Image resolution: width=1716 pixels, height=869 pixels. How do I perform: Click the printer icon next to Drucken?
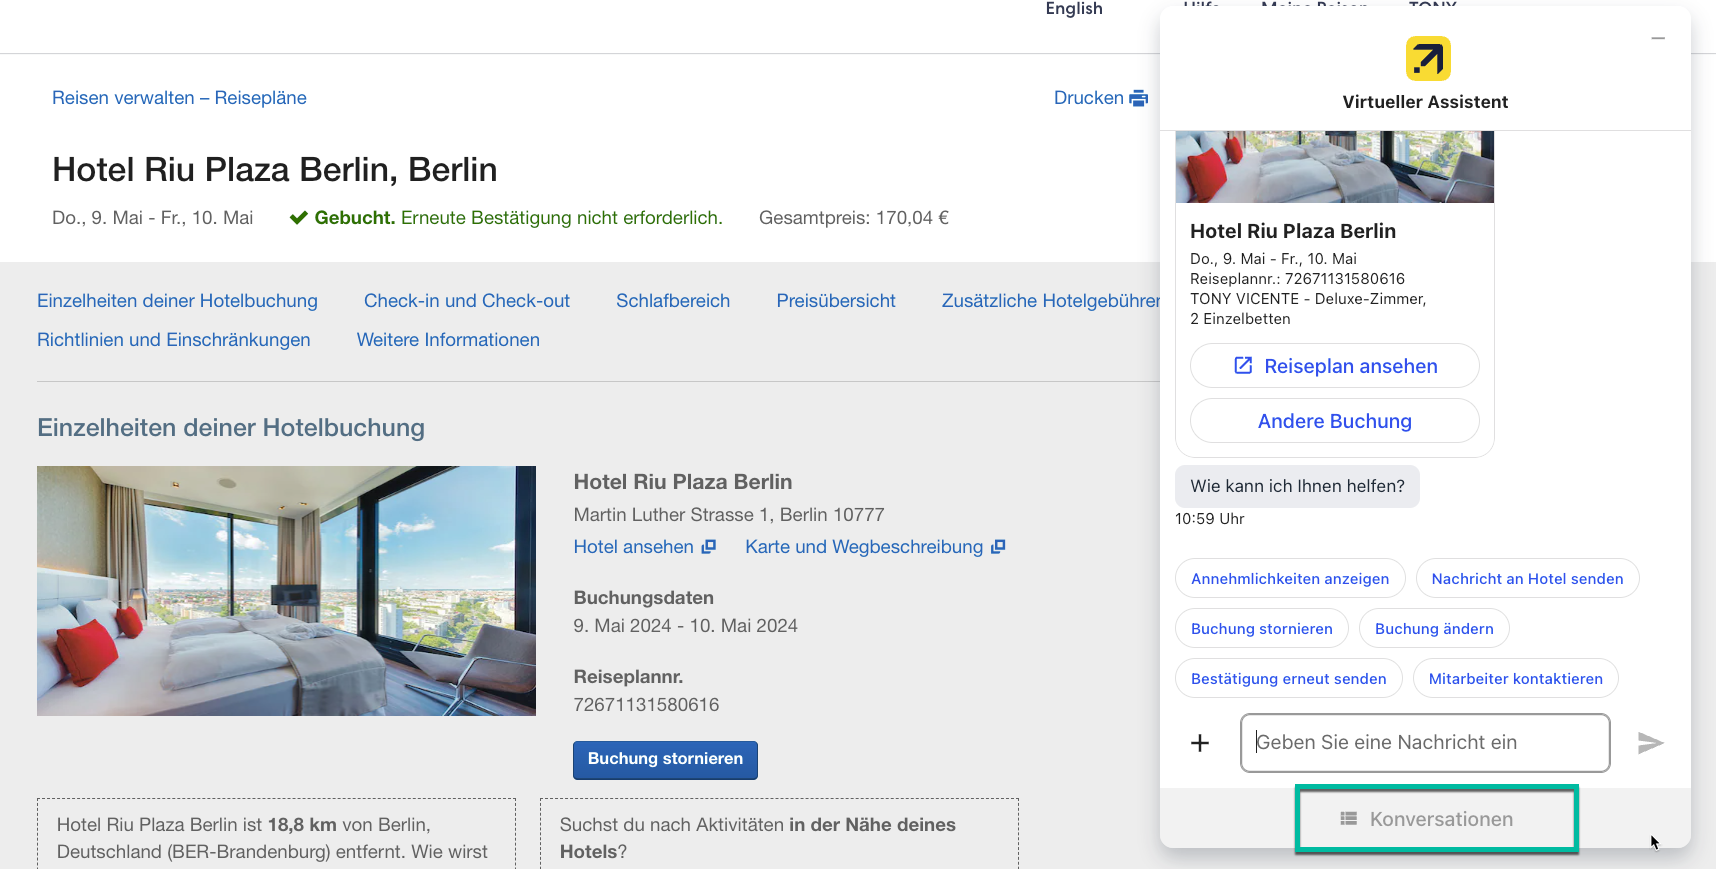coord(1138,98)
